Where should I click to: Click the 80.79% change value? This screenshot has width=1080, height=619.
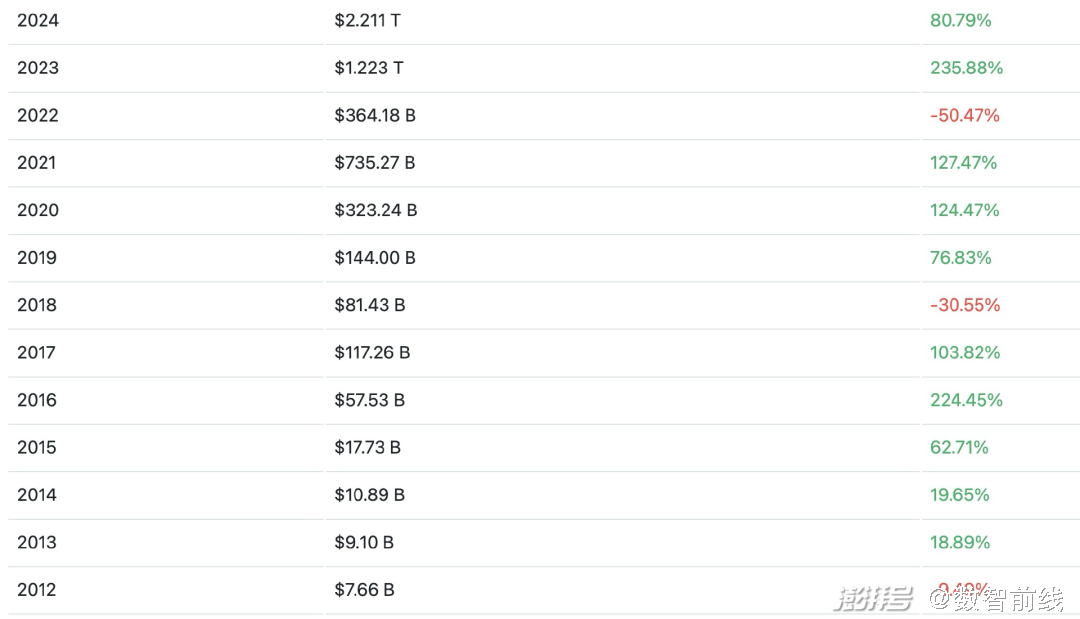click(960, 20)
